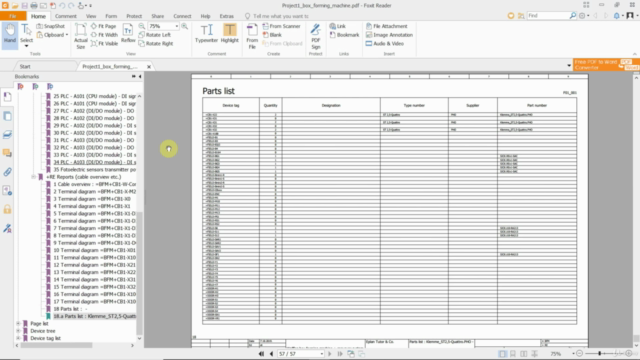Go to the first page

261,354
